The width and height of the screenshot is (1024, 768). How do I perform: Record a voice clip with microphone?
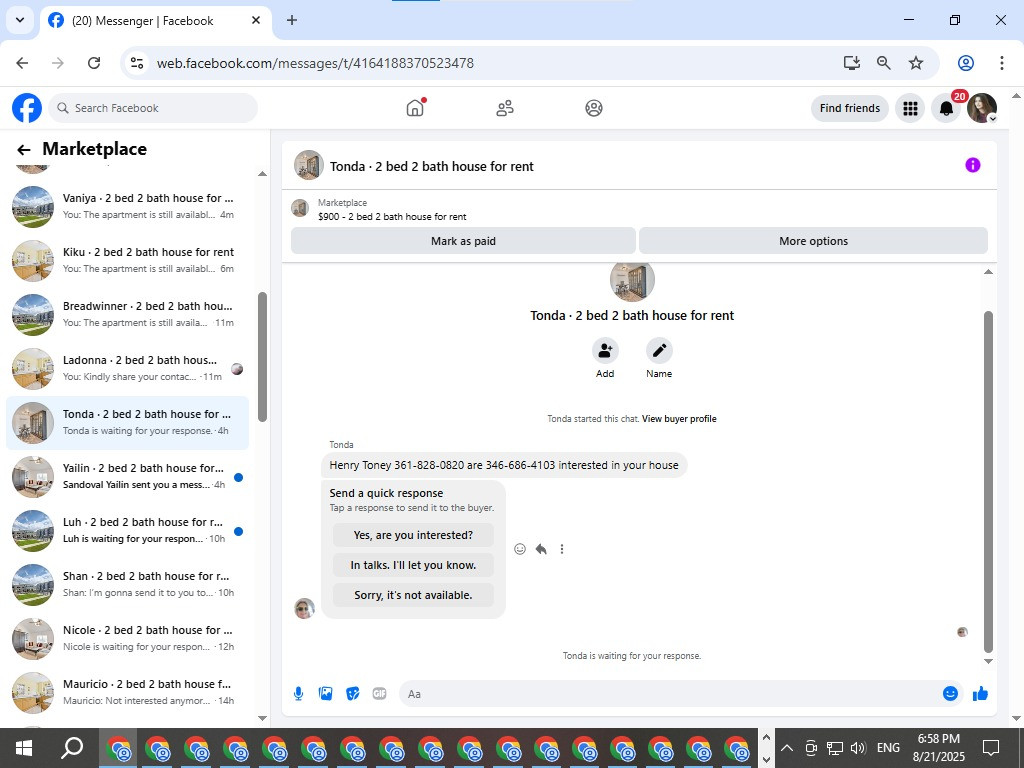coord(298,694)
